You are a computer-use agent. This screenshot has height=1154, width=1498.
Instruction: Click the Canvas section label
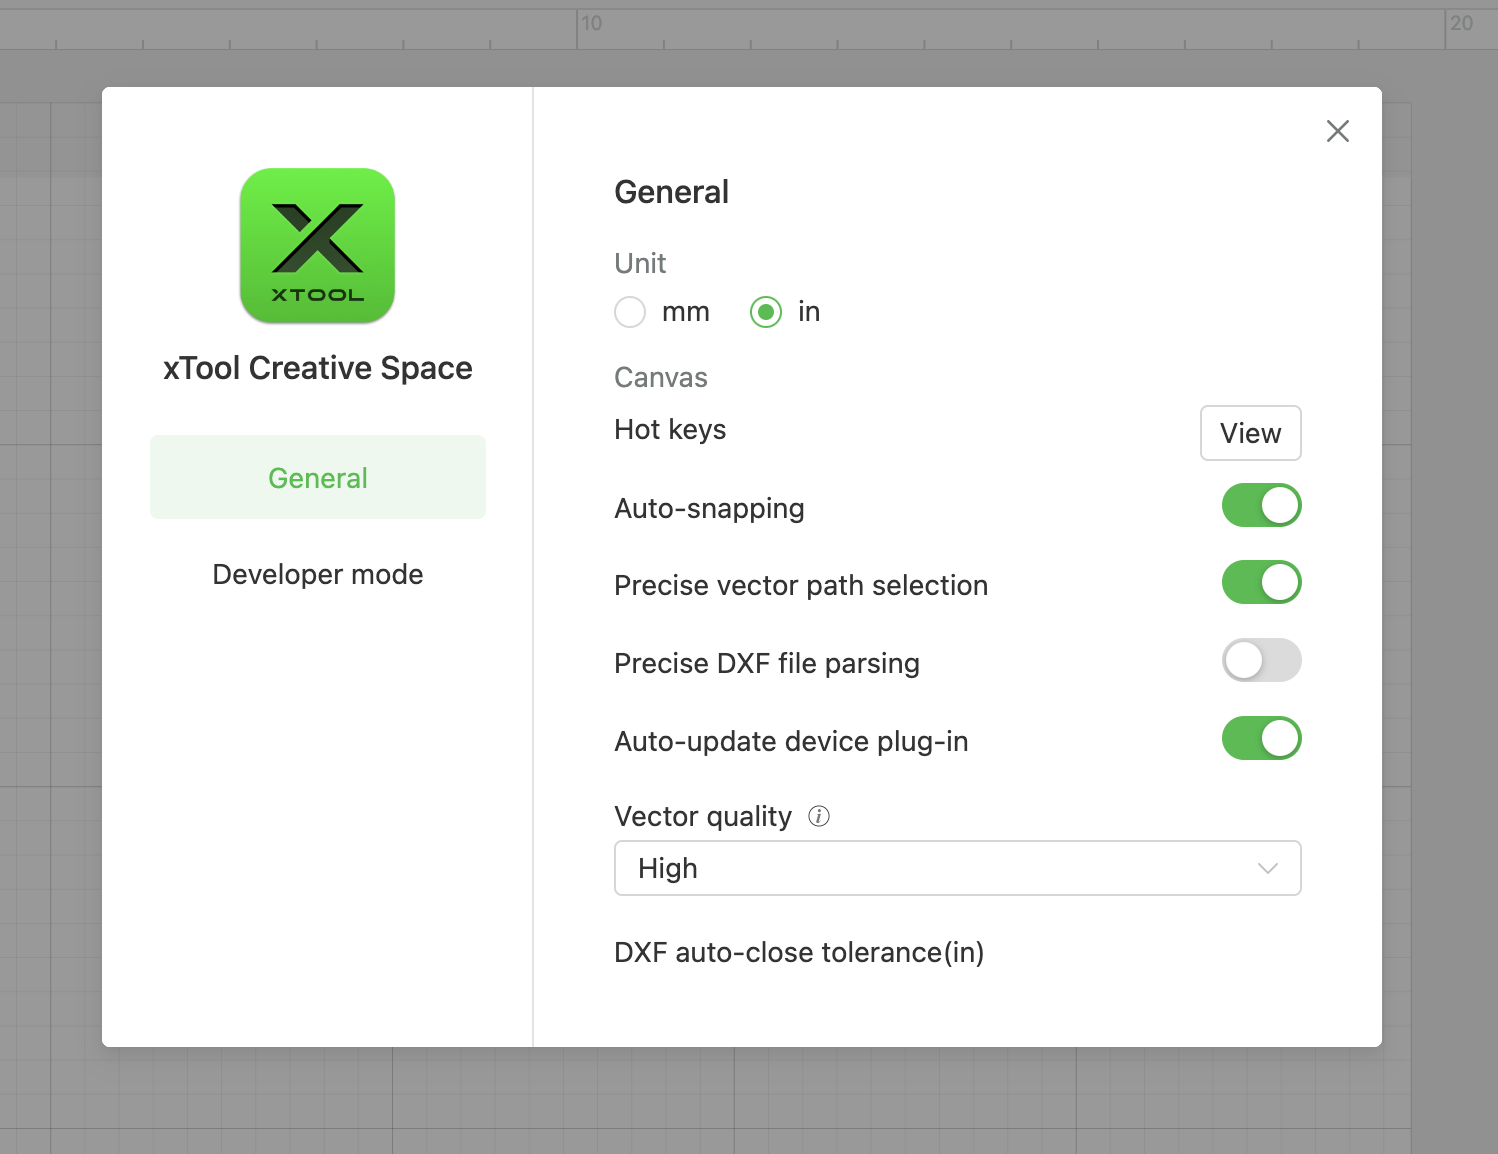pos(661,377)
